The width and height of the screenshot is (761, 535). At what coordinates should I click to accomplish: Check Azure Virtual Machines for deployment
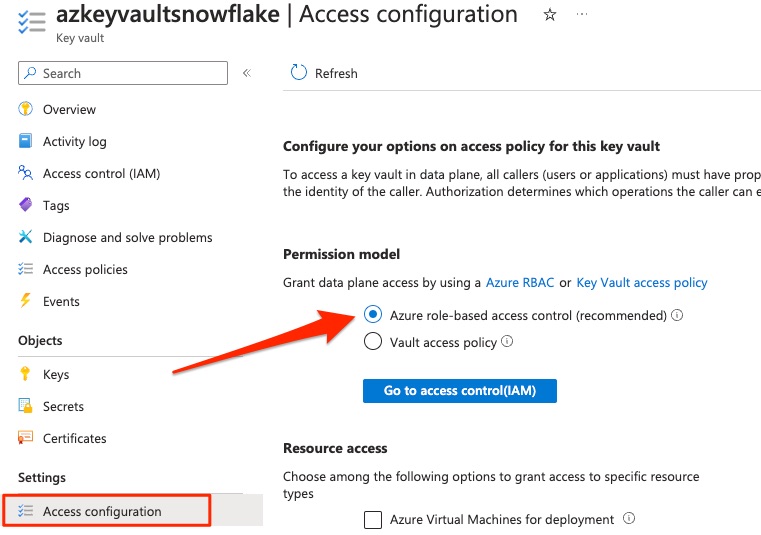[373, 519]
